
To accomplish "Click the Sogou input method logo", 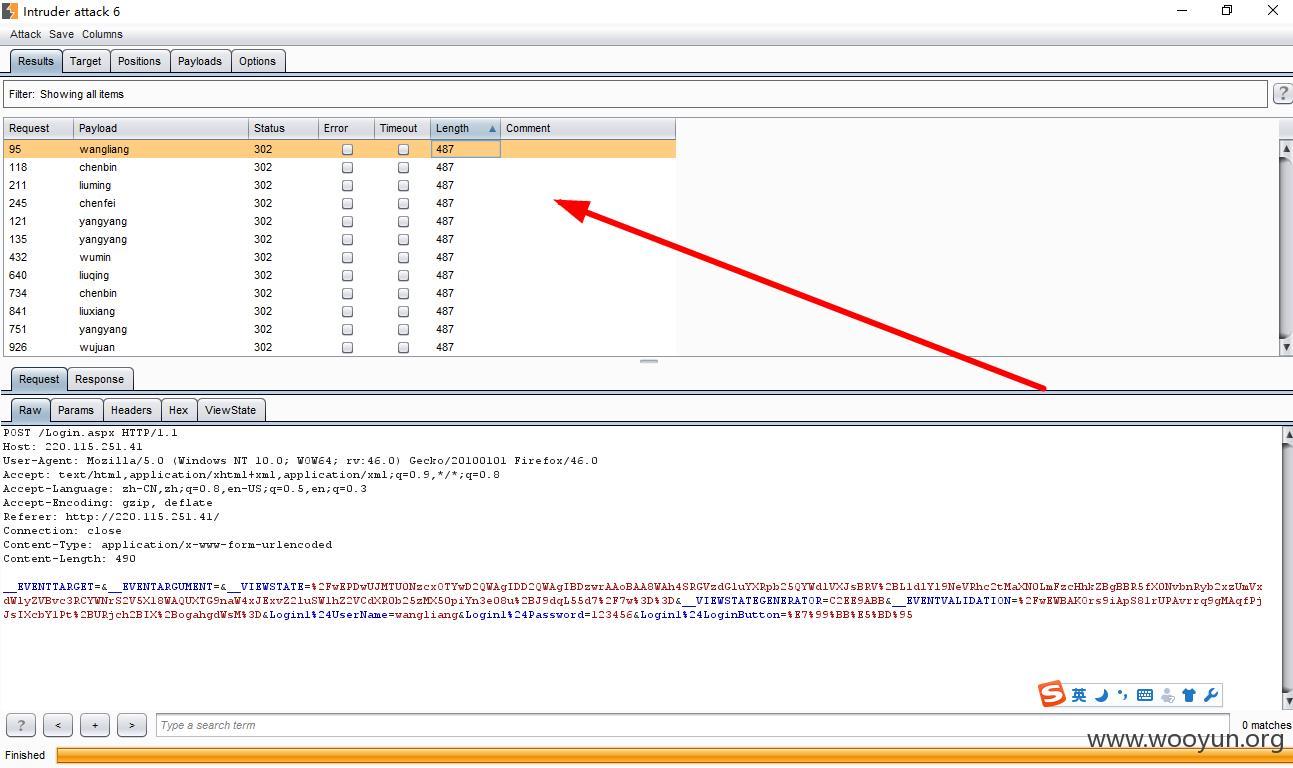I will 1051,694.
